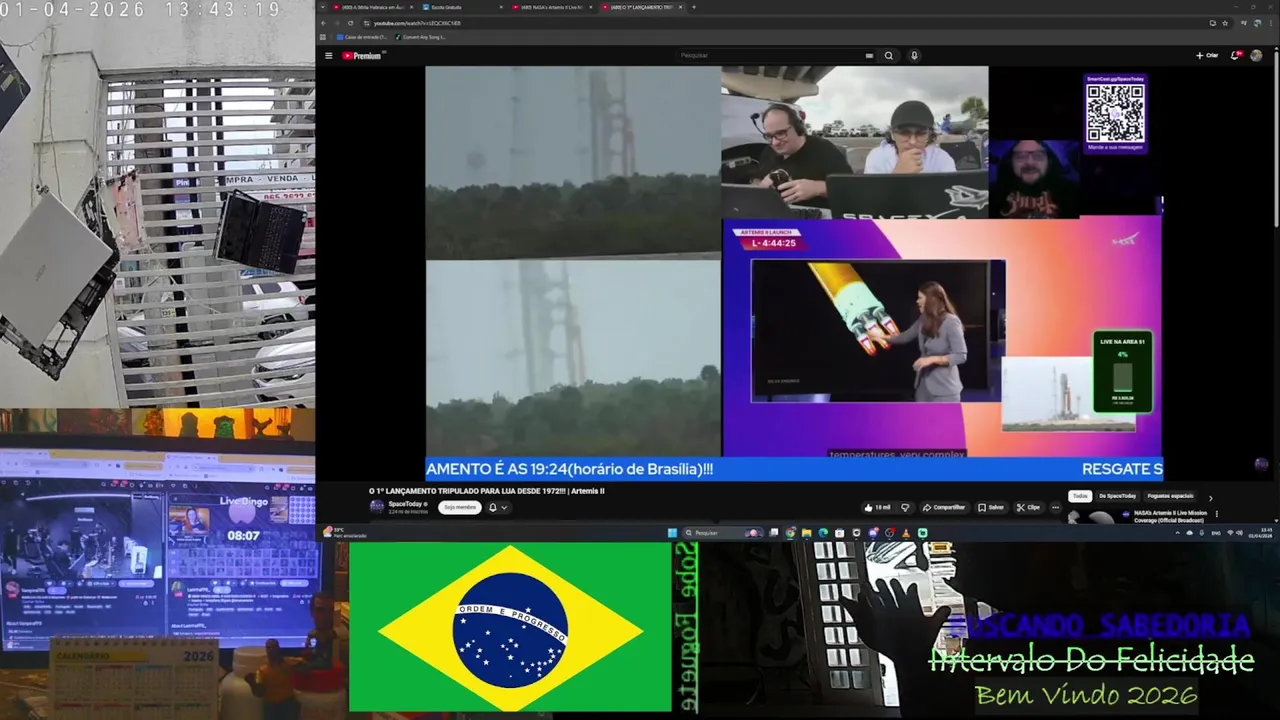Open options menu for the NASA Artemis II recommendation

[1216, 514]
